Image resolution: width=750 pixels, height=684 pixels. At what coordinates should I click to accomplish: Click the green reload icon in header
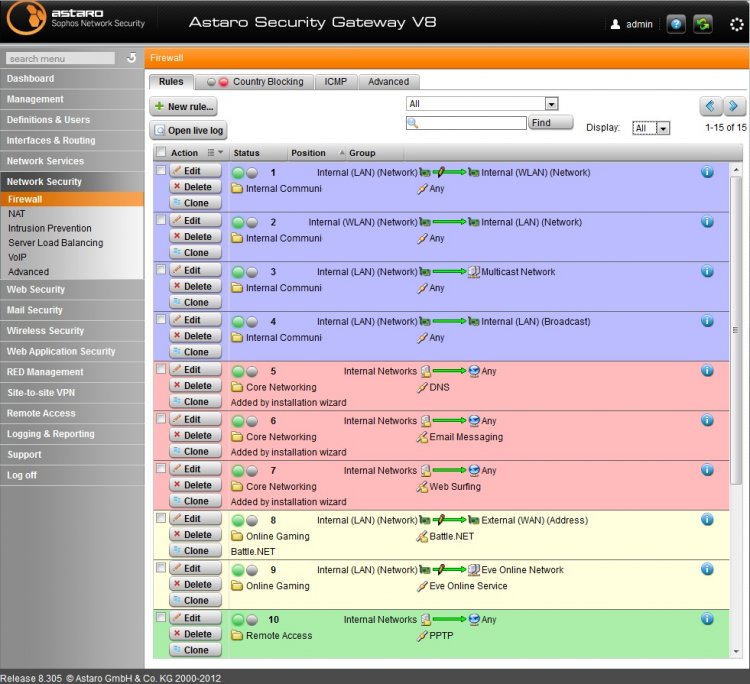coord(704,24)
